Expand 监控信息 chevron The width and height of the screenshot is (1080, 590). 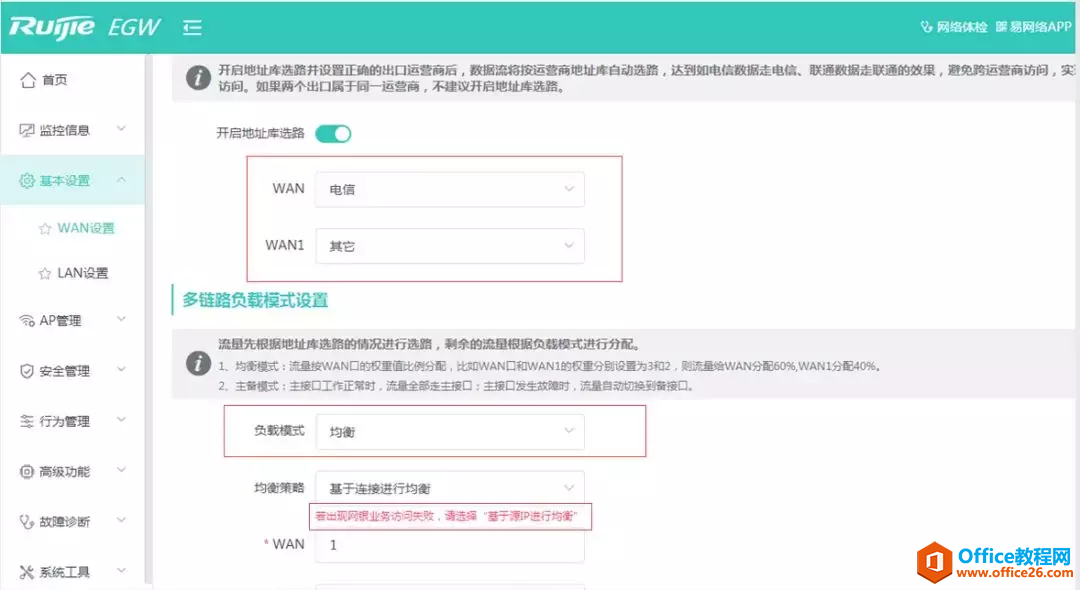point(121,129)
